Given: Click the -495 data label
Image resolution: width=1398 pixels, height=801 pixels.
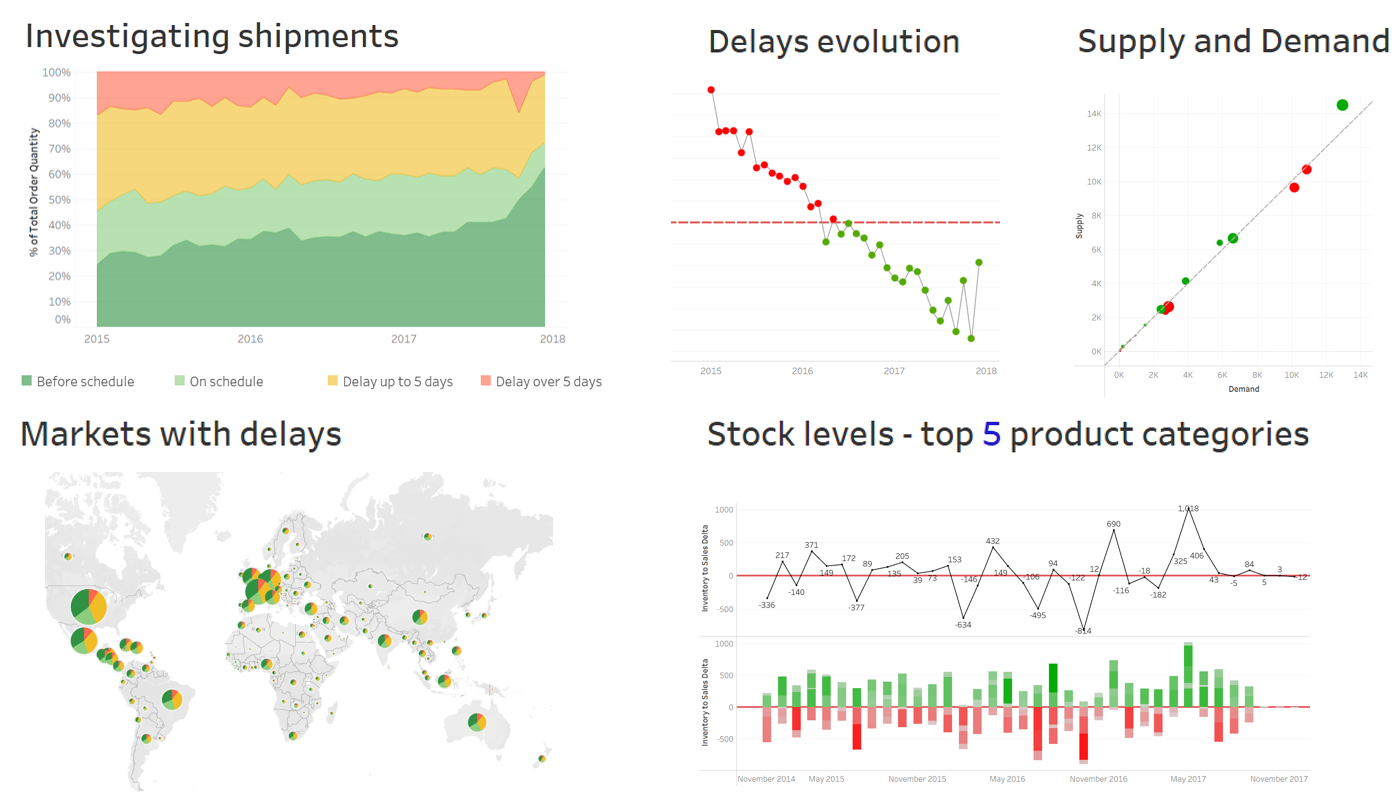Looking at the screenshot, I should tap(1037, 615).
